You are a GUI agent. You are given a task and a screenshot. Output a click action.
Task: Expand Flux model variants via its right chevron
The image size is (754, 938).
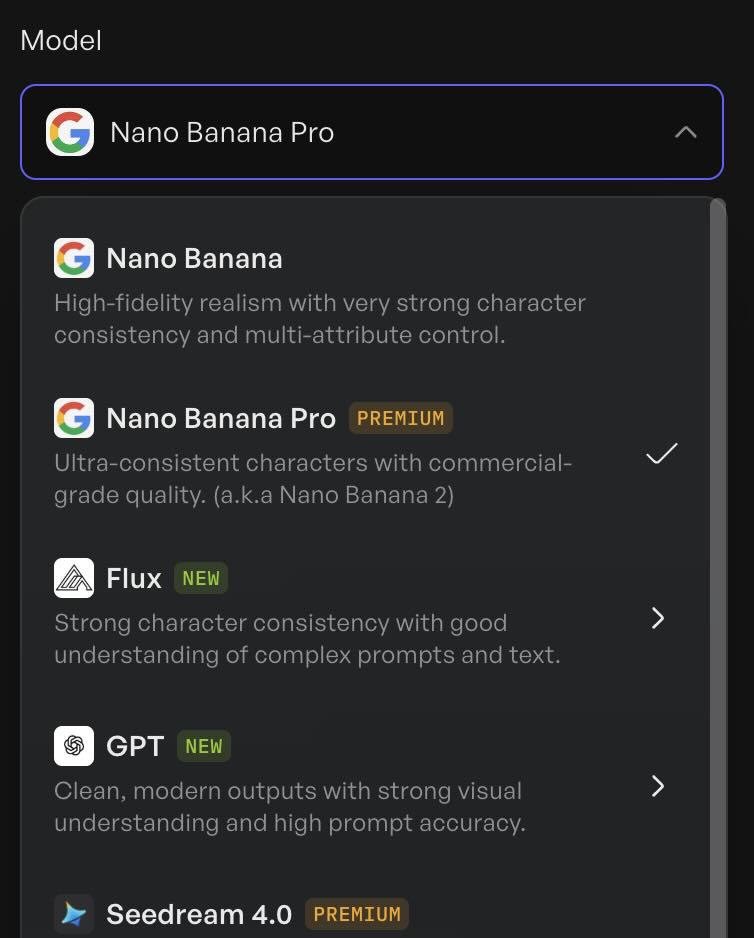[x=658, y=618]
